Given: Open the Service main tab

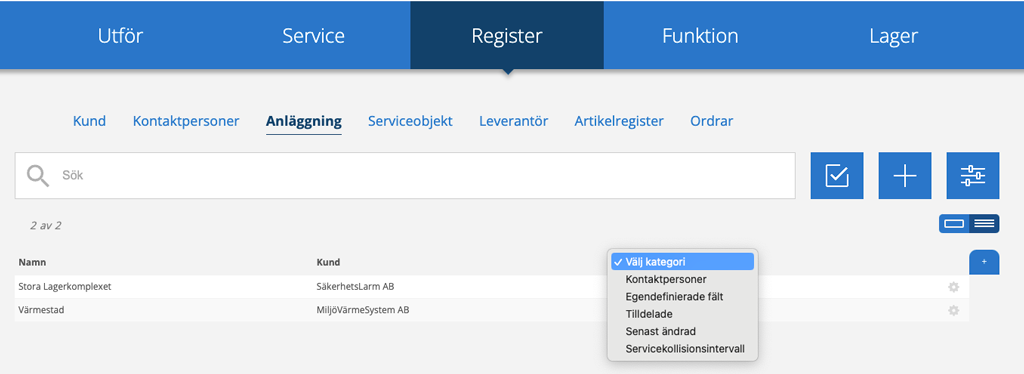Looking at the screenshot, I should point(313,35).
